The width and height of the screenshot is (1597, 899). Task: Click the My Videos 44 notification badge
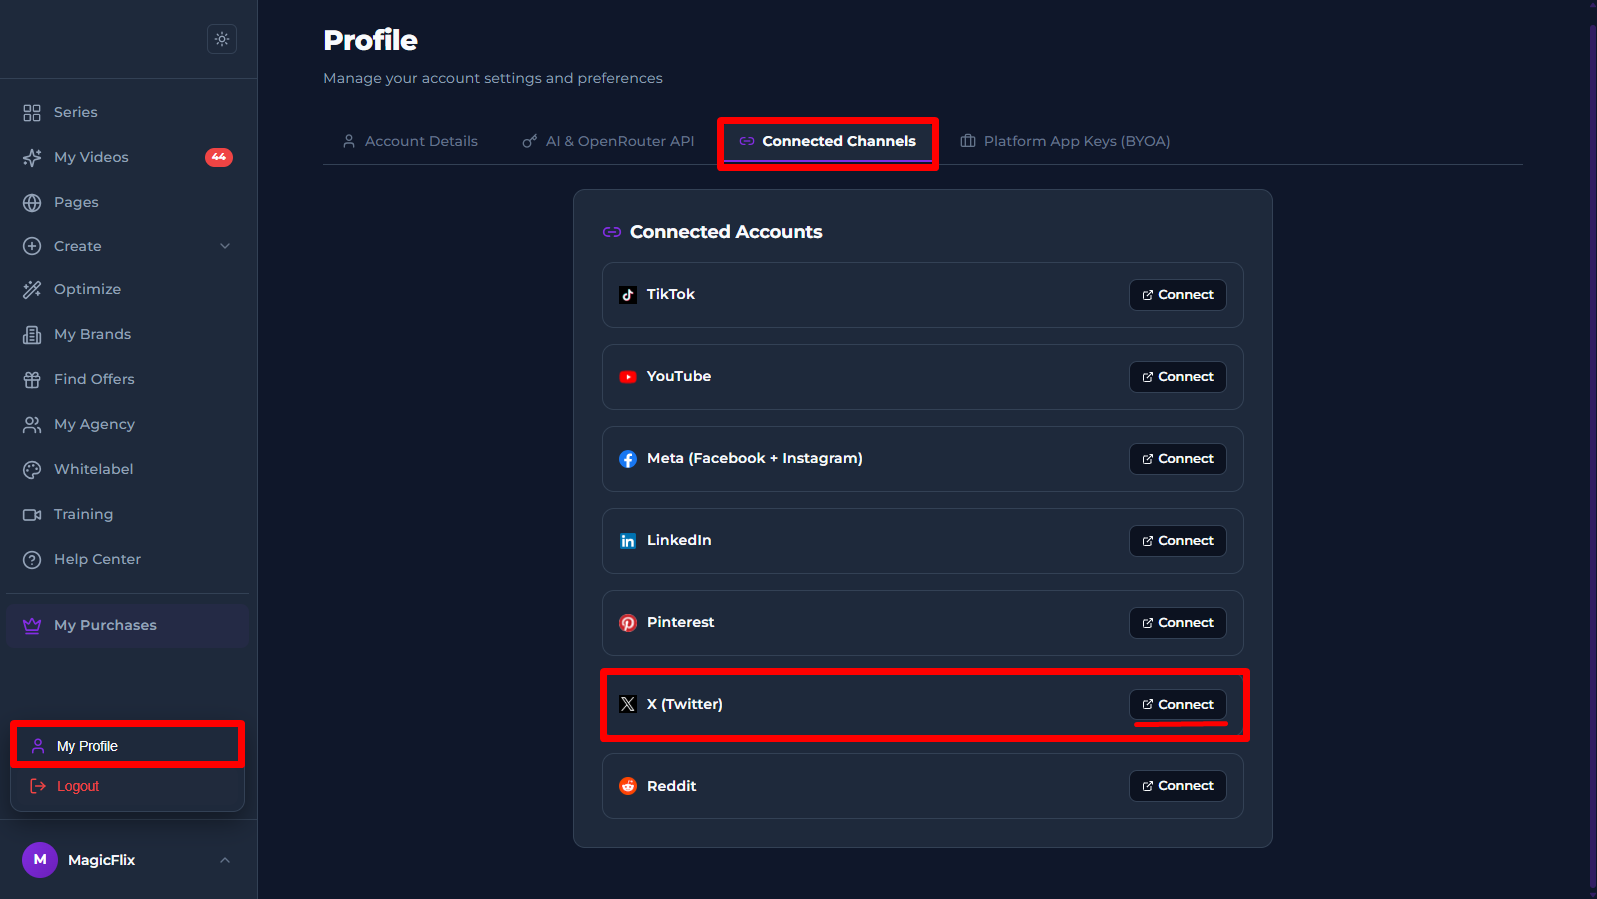click(x=219, y=157)
